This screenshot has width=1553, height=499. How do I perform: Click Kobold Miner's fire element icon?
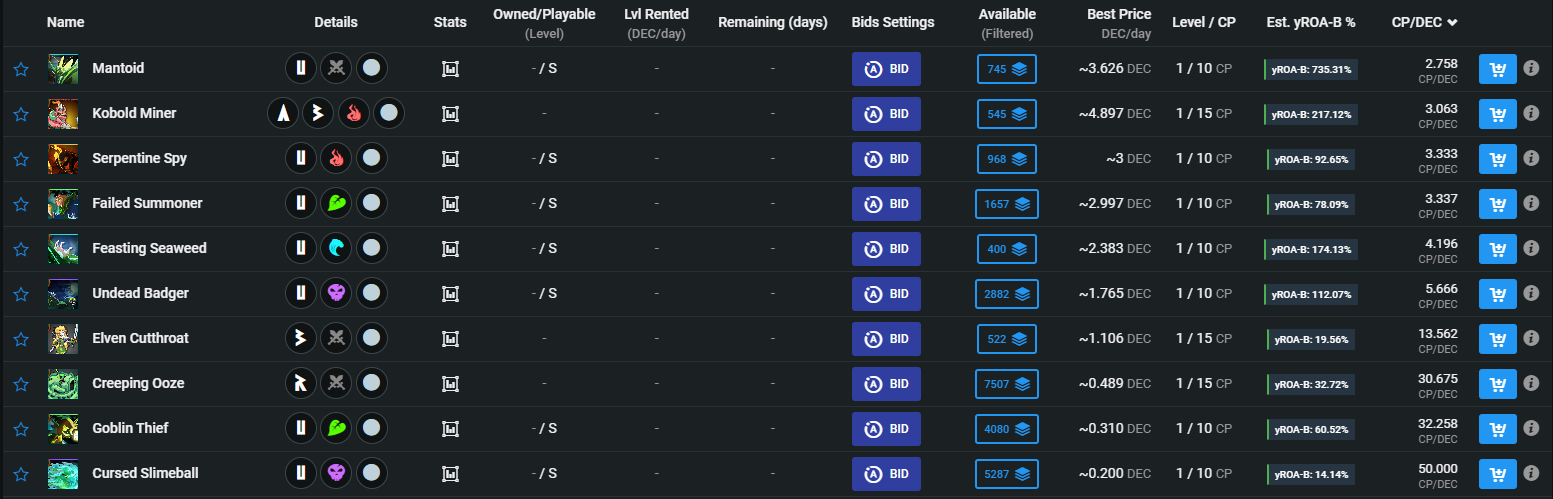tap(354, 114)
